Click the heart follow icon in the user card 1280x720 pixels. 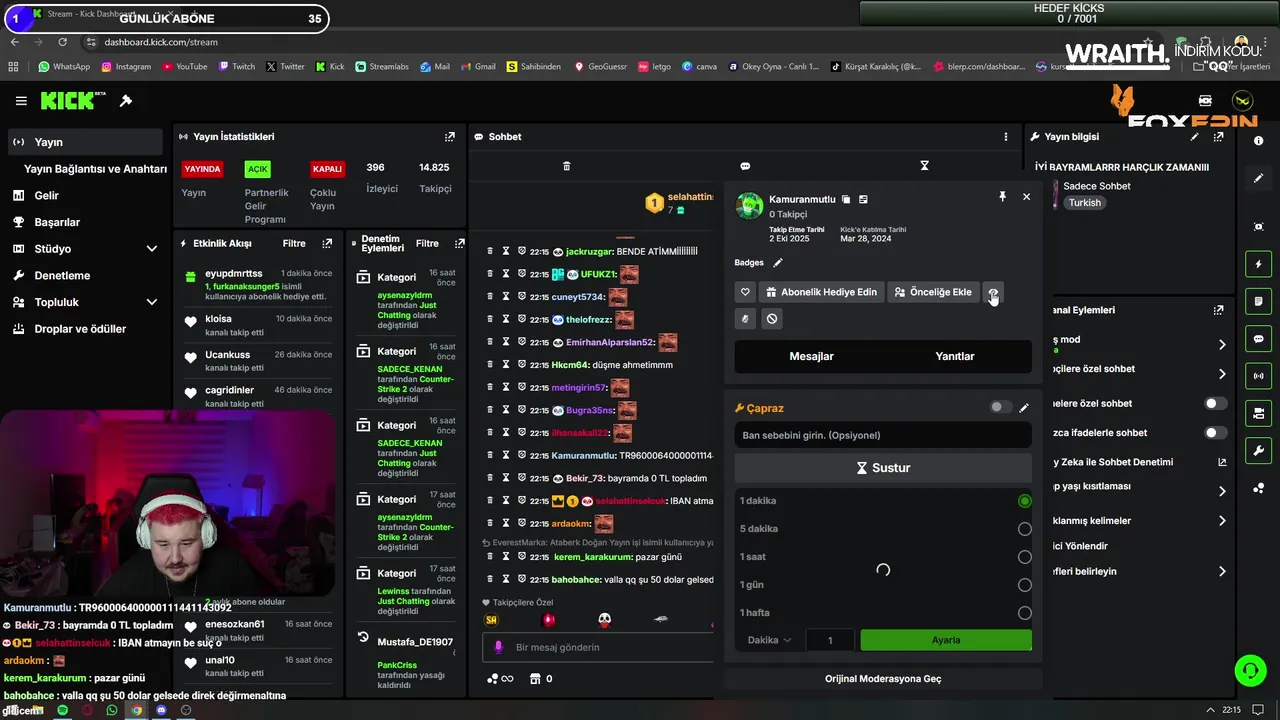[745, 292]
